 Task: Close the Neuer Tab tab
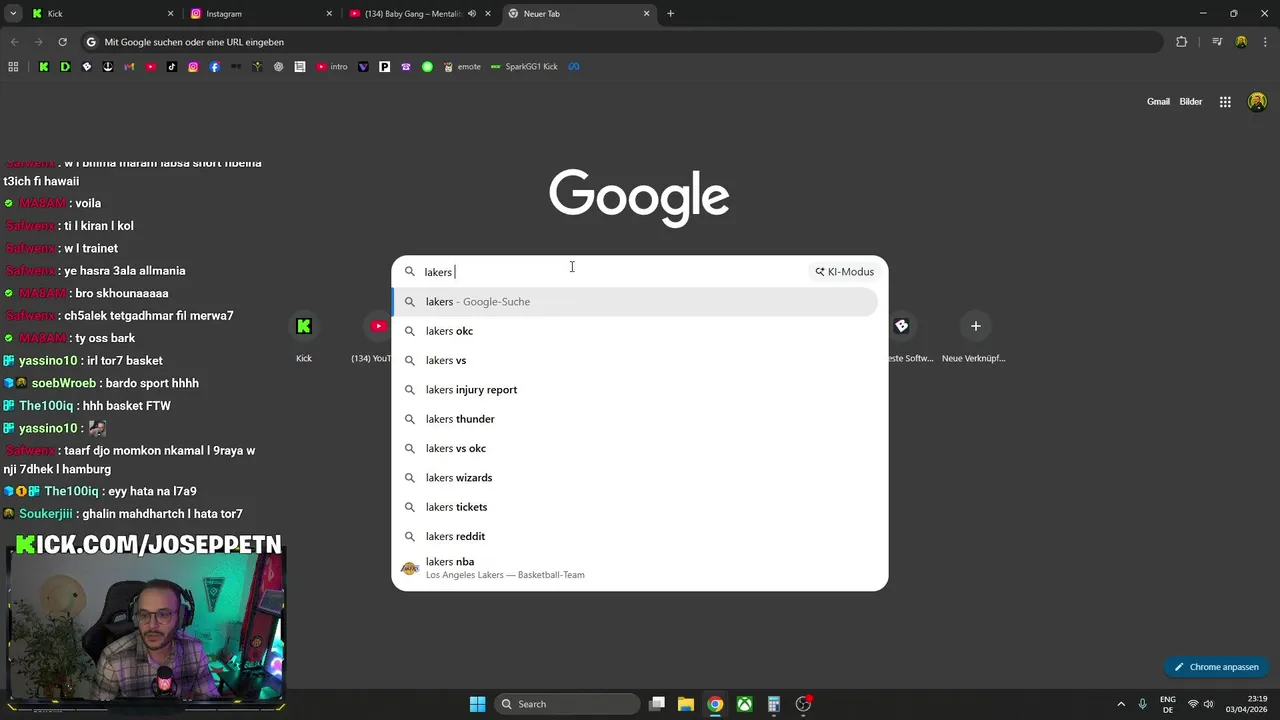click(647, 14)
